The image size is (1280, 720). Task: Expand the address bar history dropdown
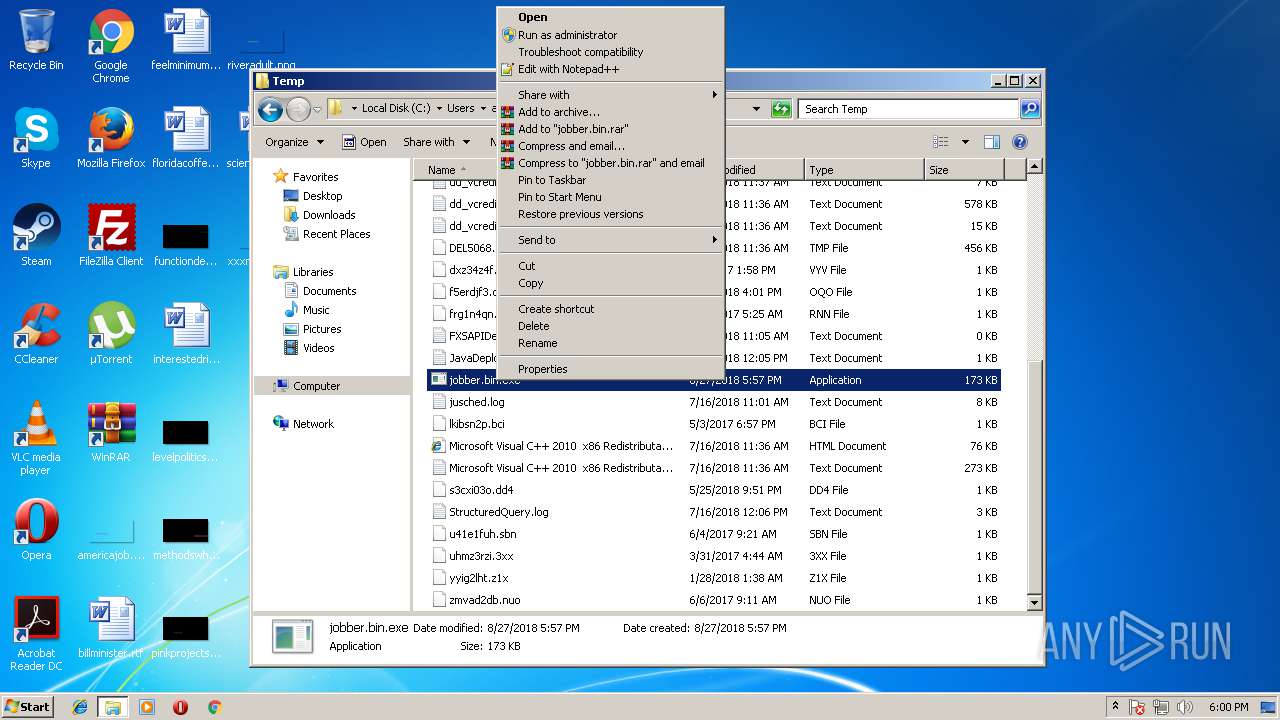click(756, 109)
